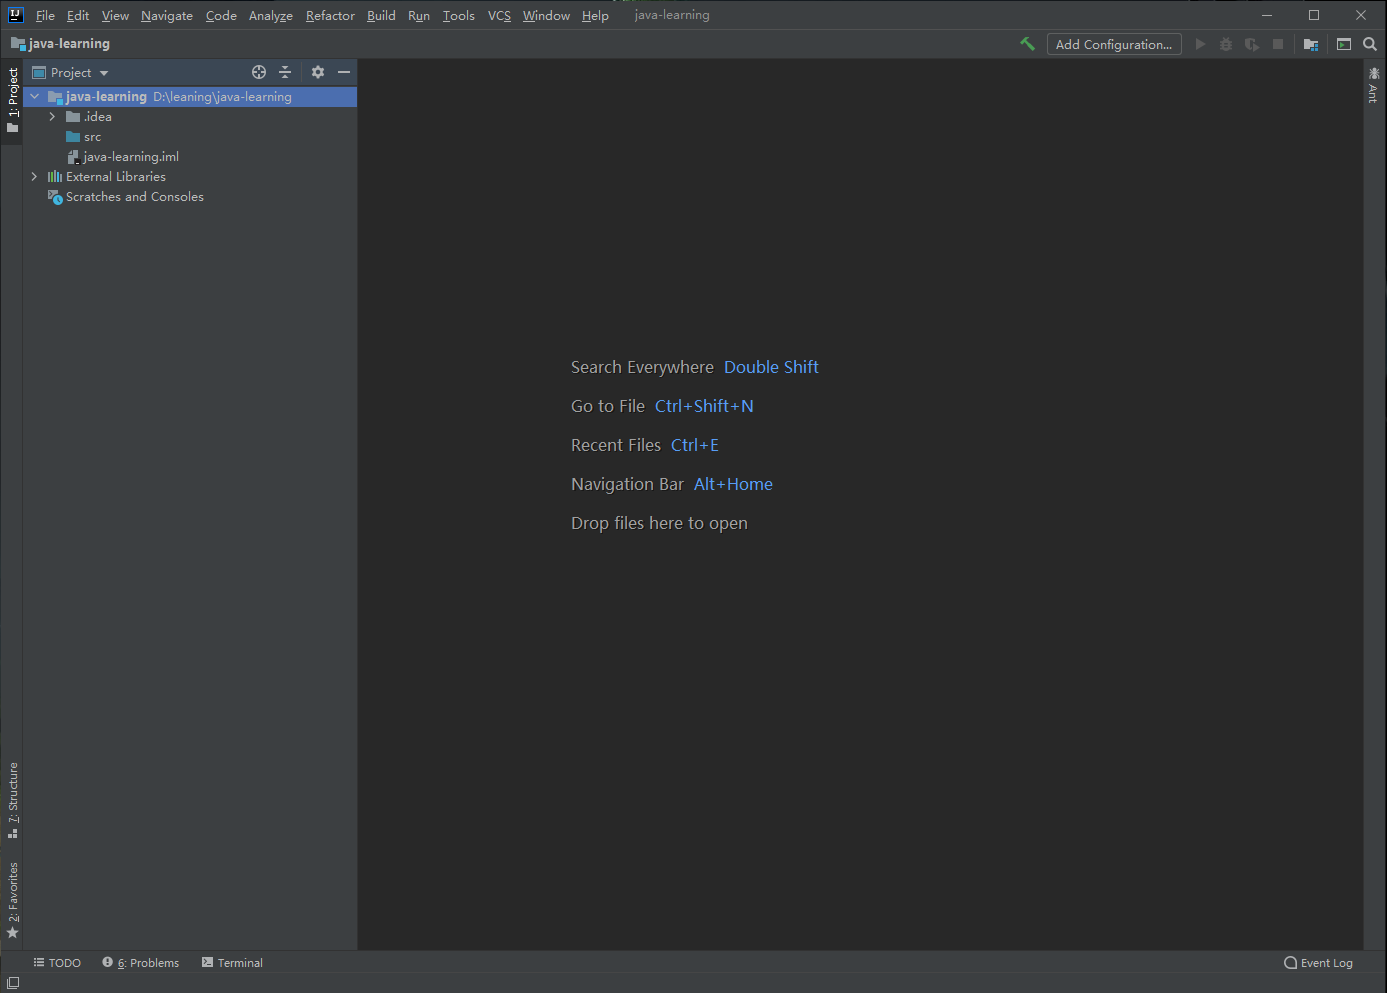Viewport: 1387px width, 993px height.
Task: Open the Window menu
Action: click(546, 15)
